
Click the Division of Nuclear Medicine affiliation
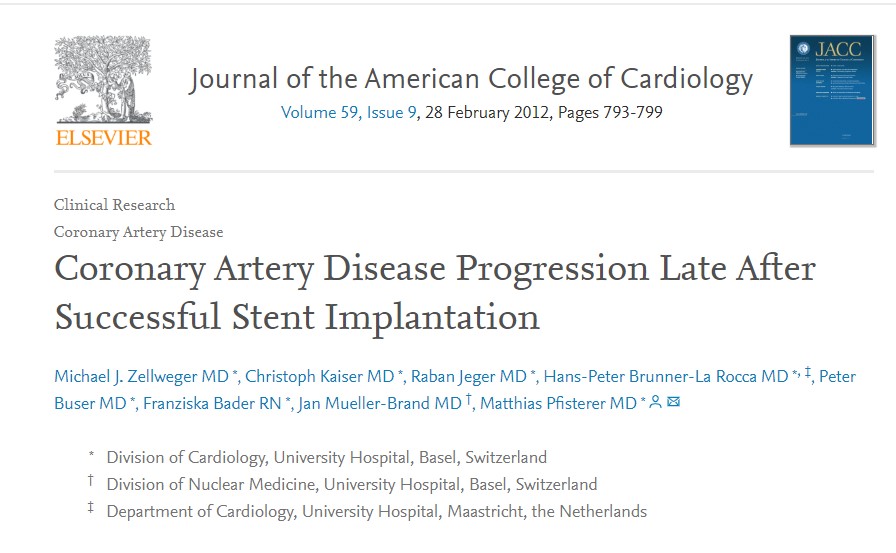[x=352, y=485]
